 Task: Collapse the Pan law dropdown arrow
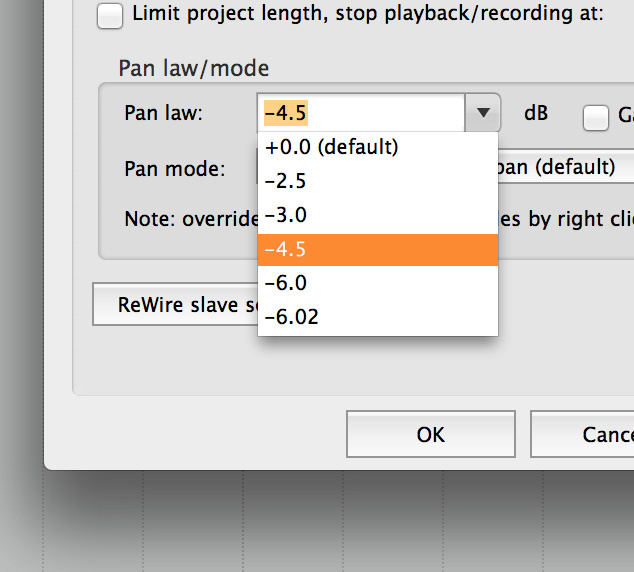click(x=483, y=113)
